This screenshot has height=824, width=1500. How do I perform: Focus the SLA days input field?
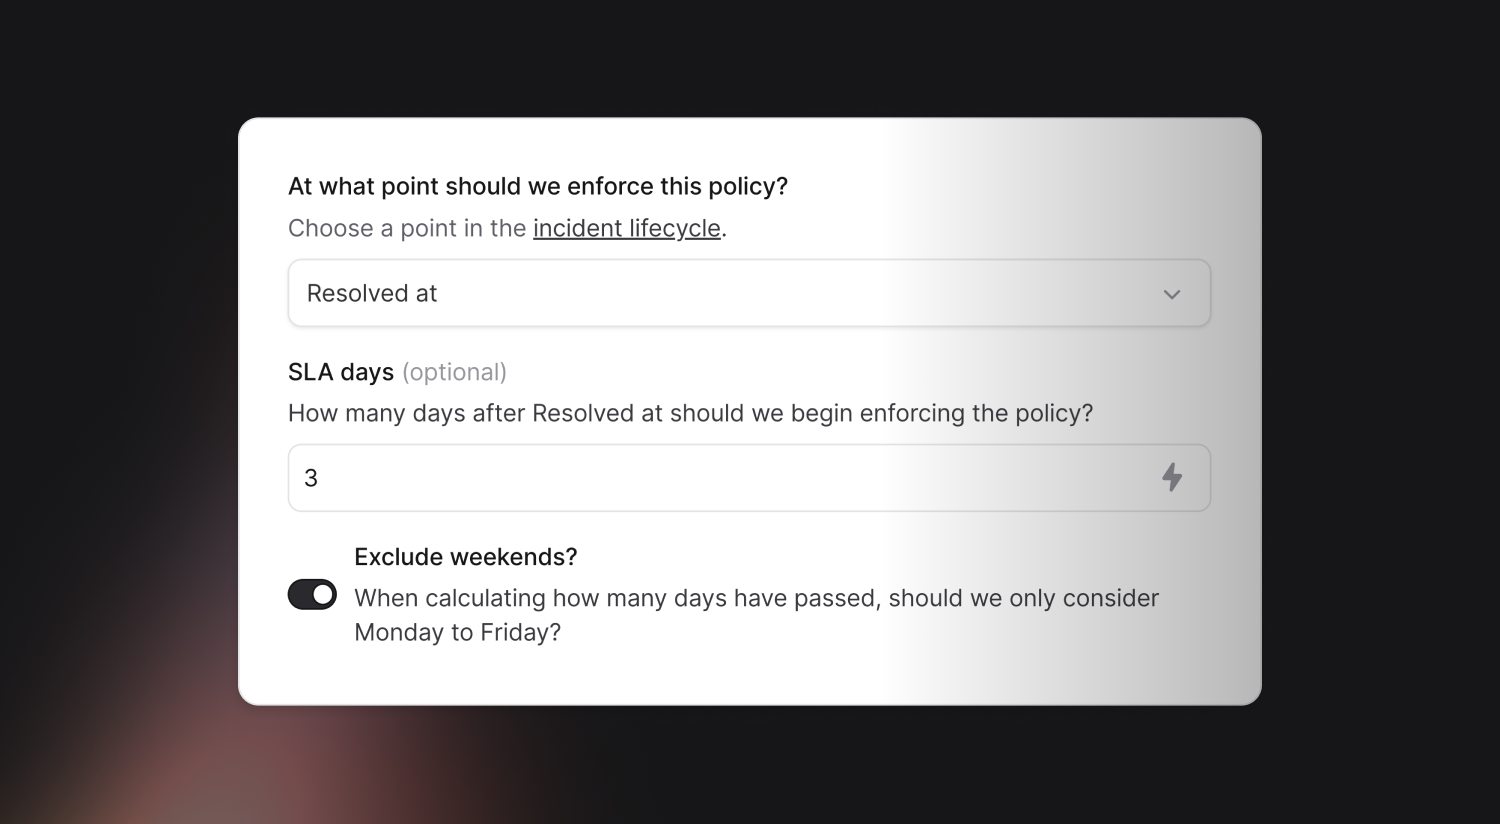(749, 478)
